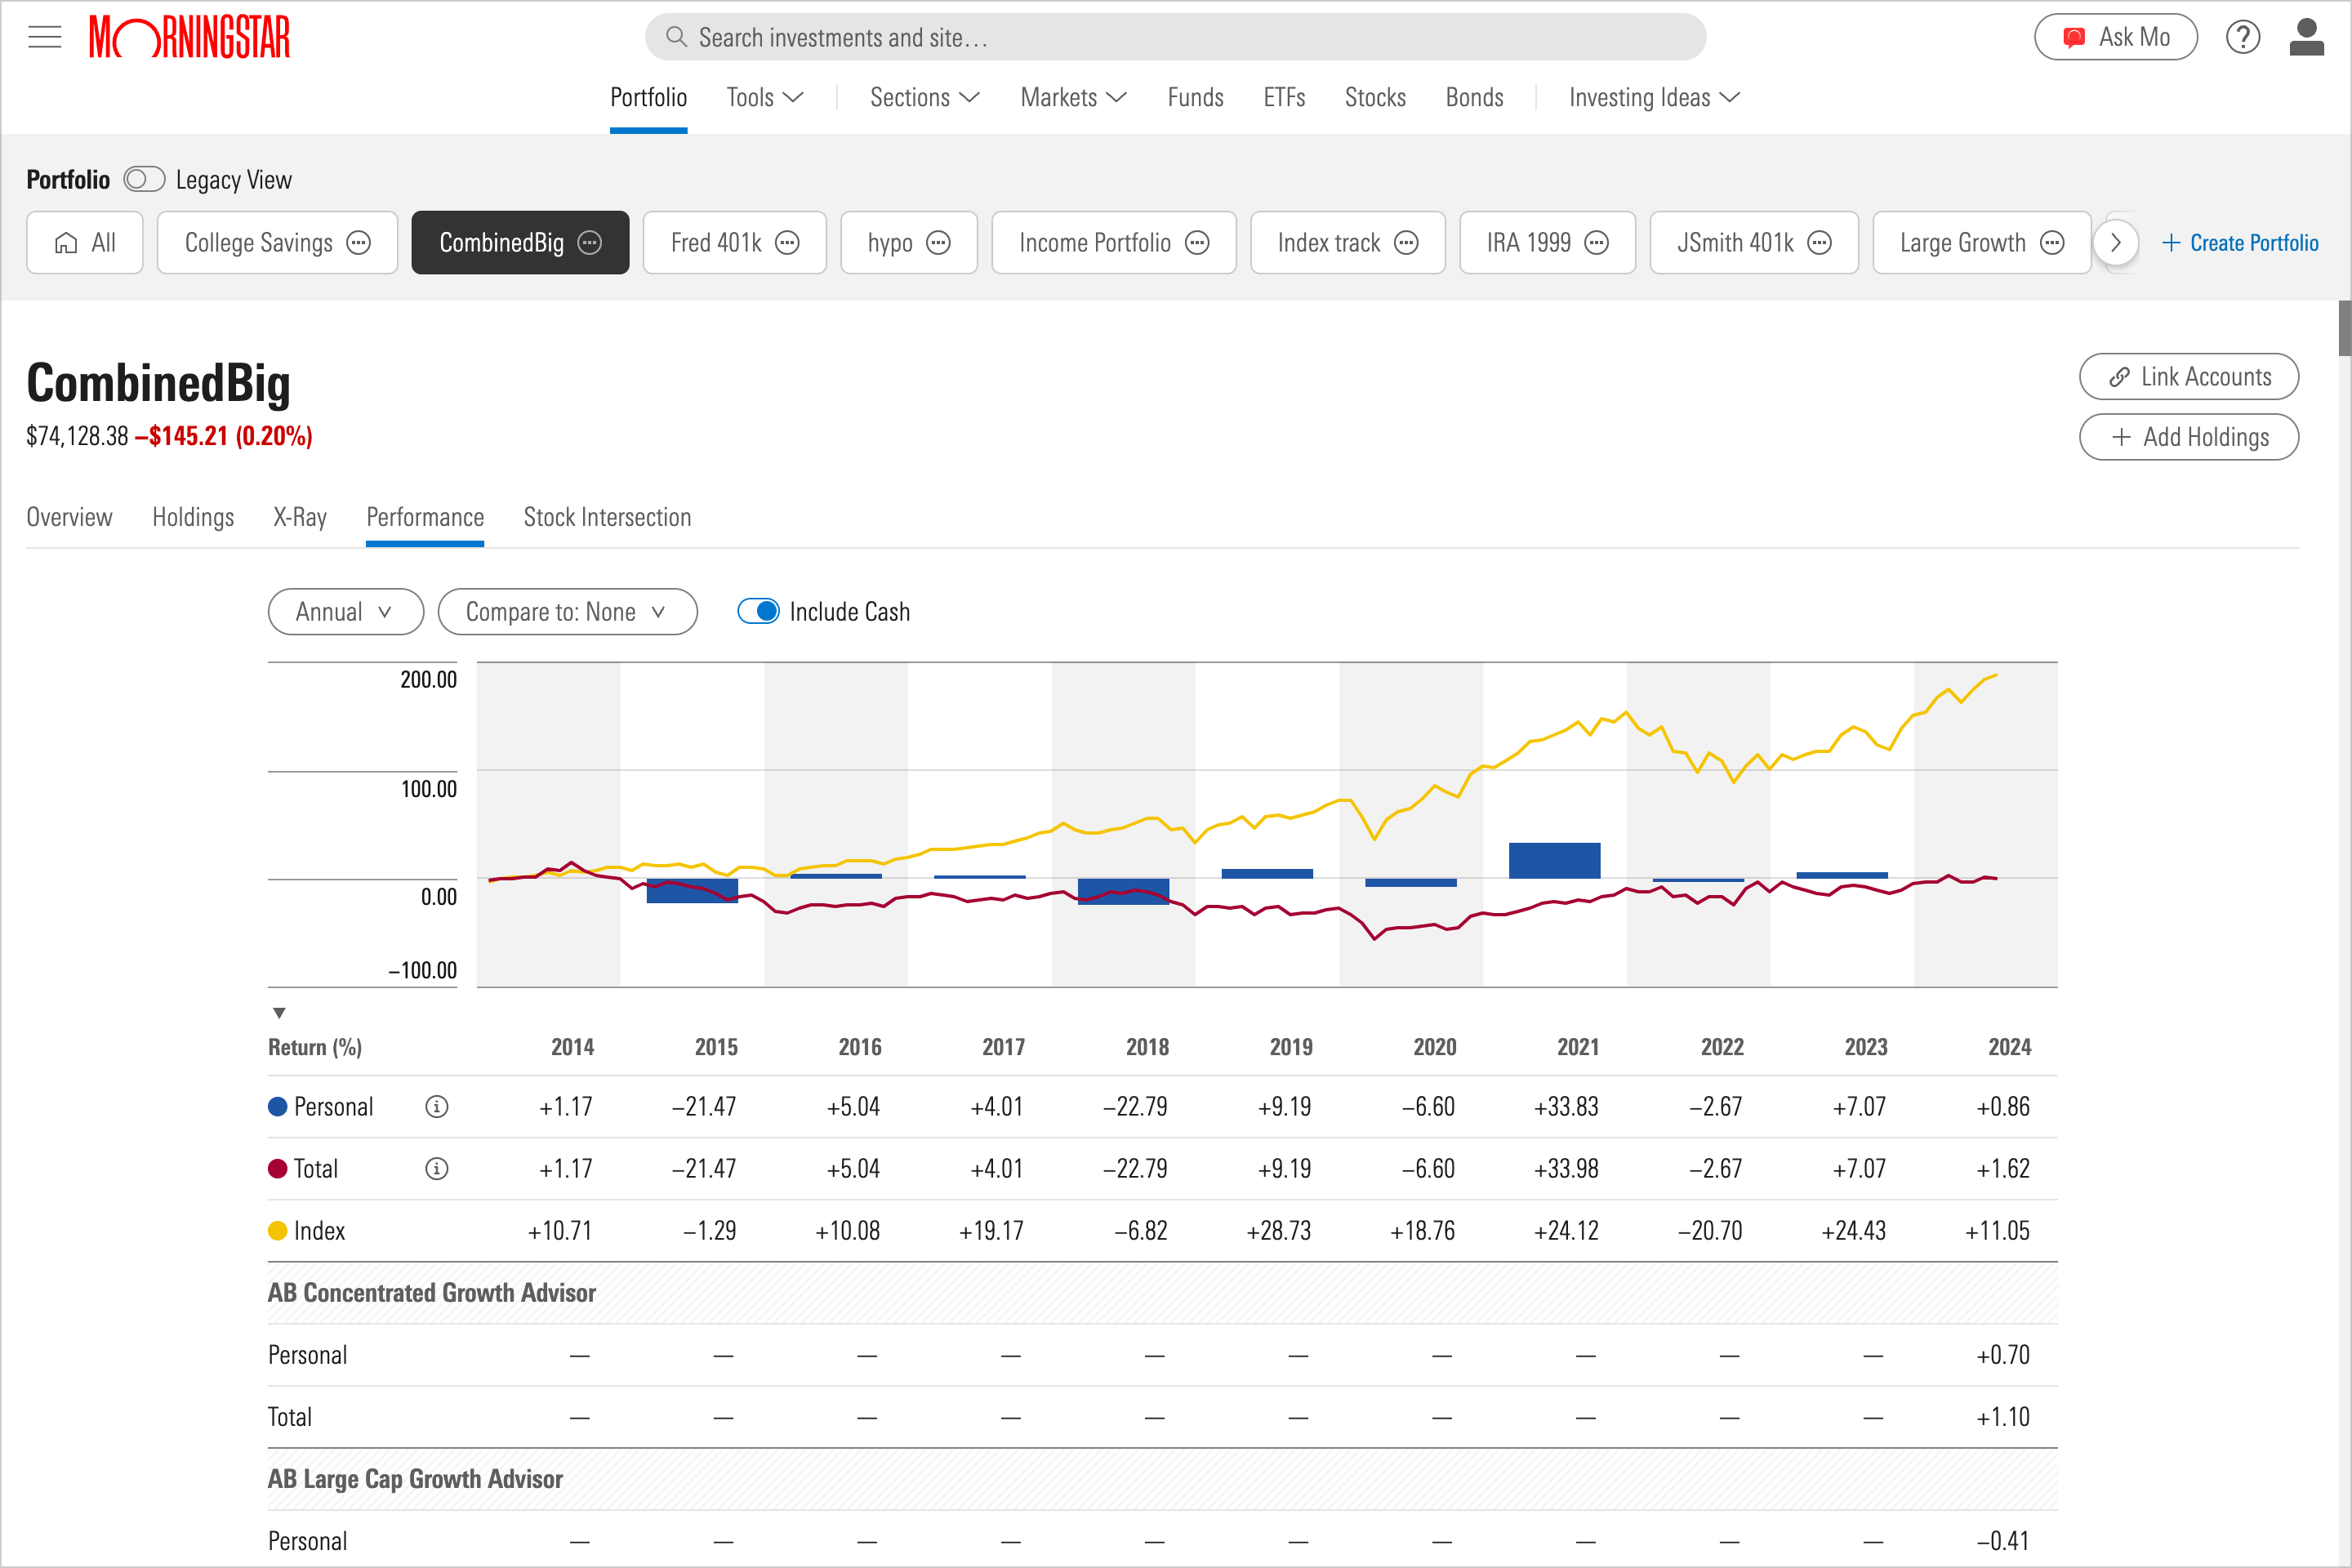Switch to Stock Intersection tab
This screenshot has height=1568, width=2352.
[x=607, y=517]
